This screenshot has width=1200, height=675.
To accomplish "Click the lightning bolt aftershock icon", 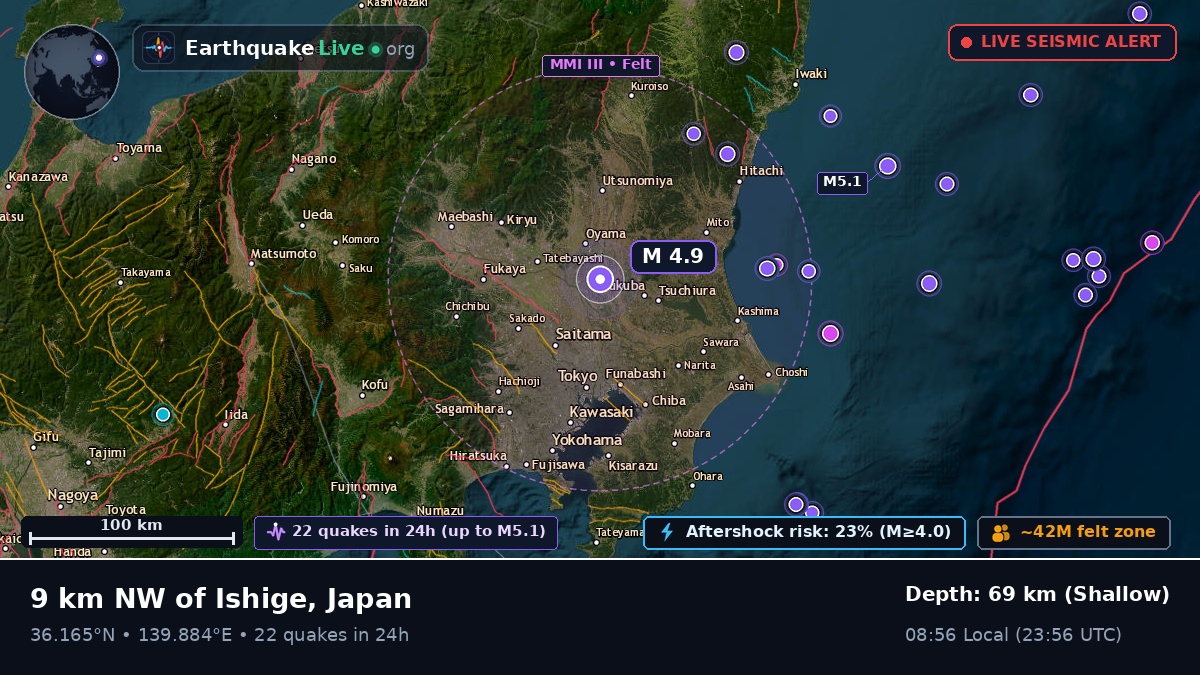I will click(667, 532).
